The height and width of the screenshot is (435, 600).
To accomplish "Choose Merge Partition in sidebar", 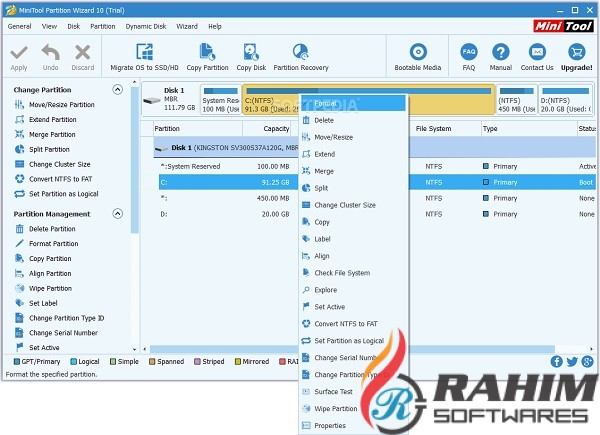I will [45, 134].
